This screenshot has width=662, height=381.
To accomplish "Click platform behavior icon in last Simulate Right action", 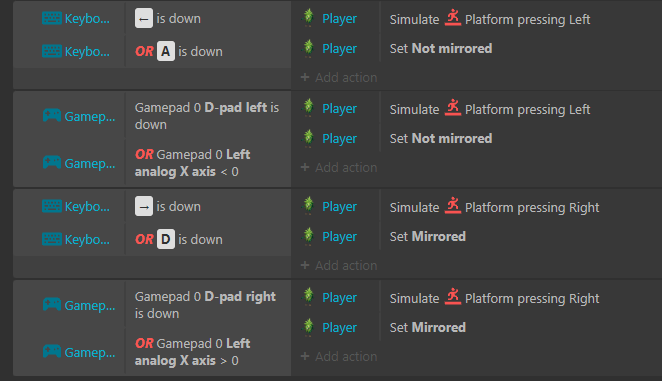I will (x=453, y=297).
